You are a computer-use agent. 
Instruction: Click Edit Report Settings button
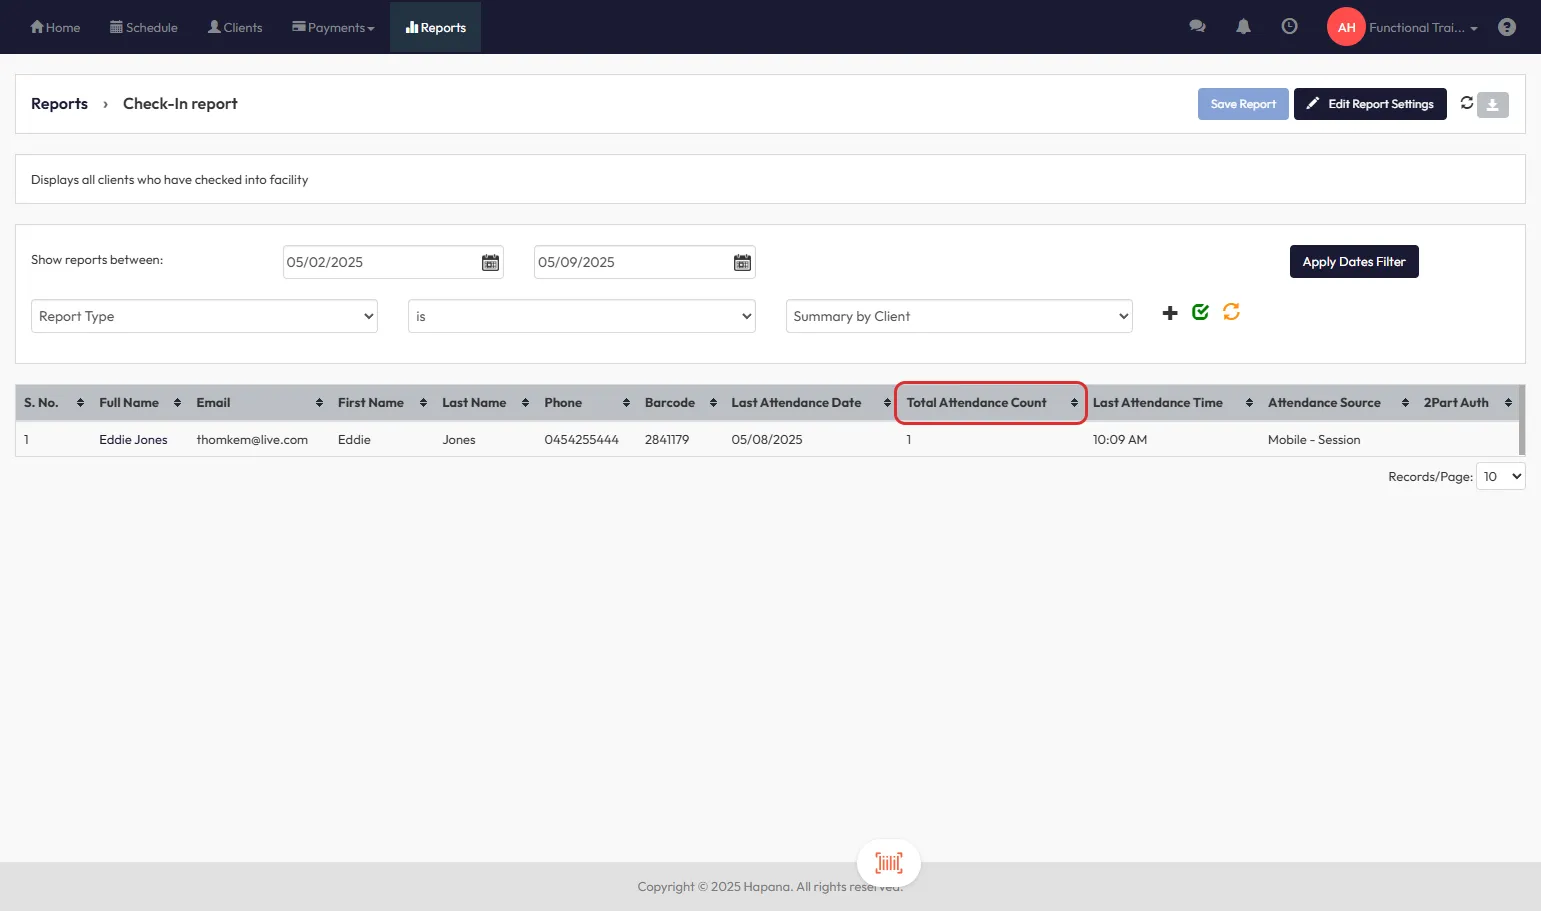[1369, 104]
